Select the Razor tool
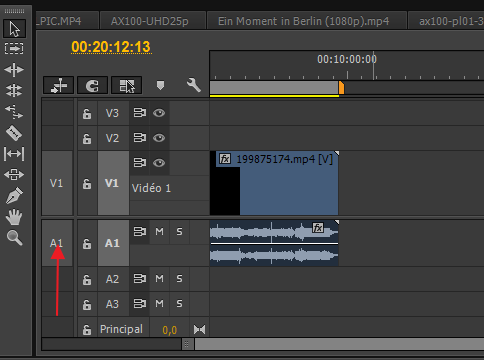 pos(14,133)
